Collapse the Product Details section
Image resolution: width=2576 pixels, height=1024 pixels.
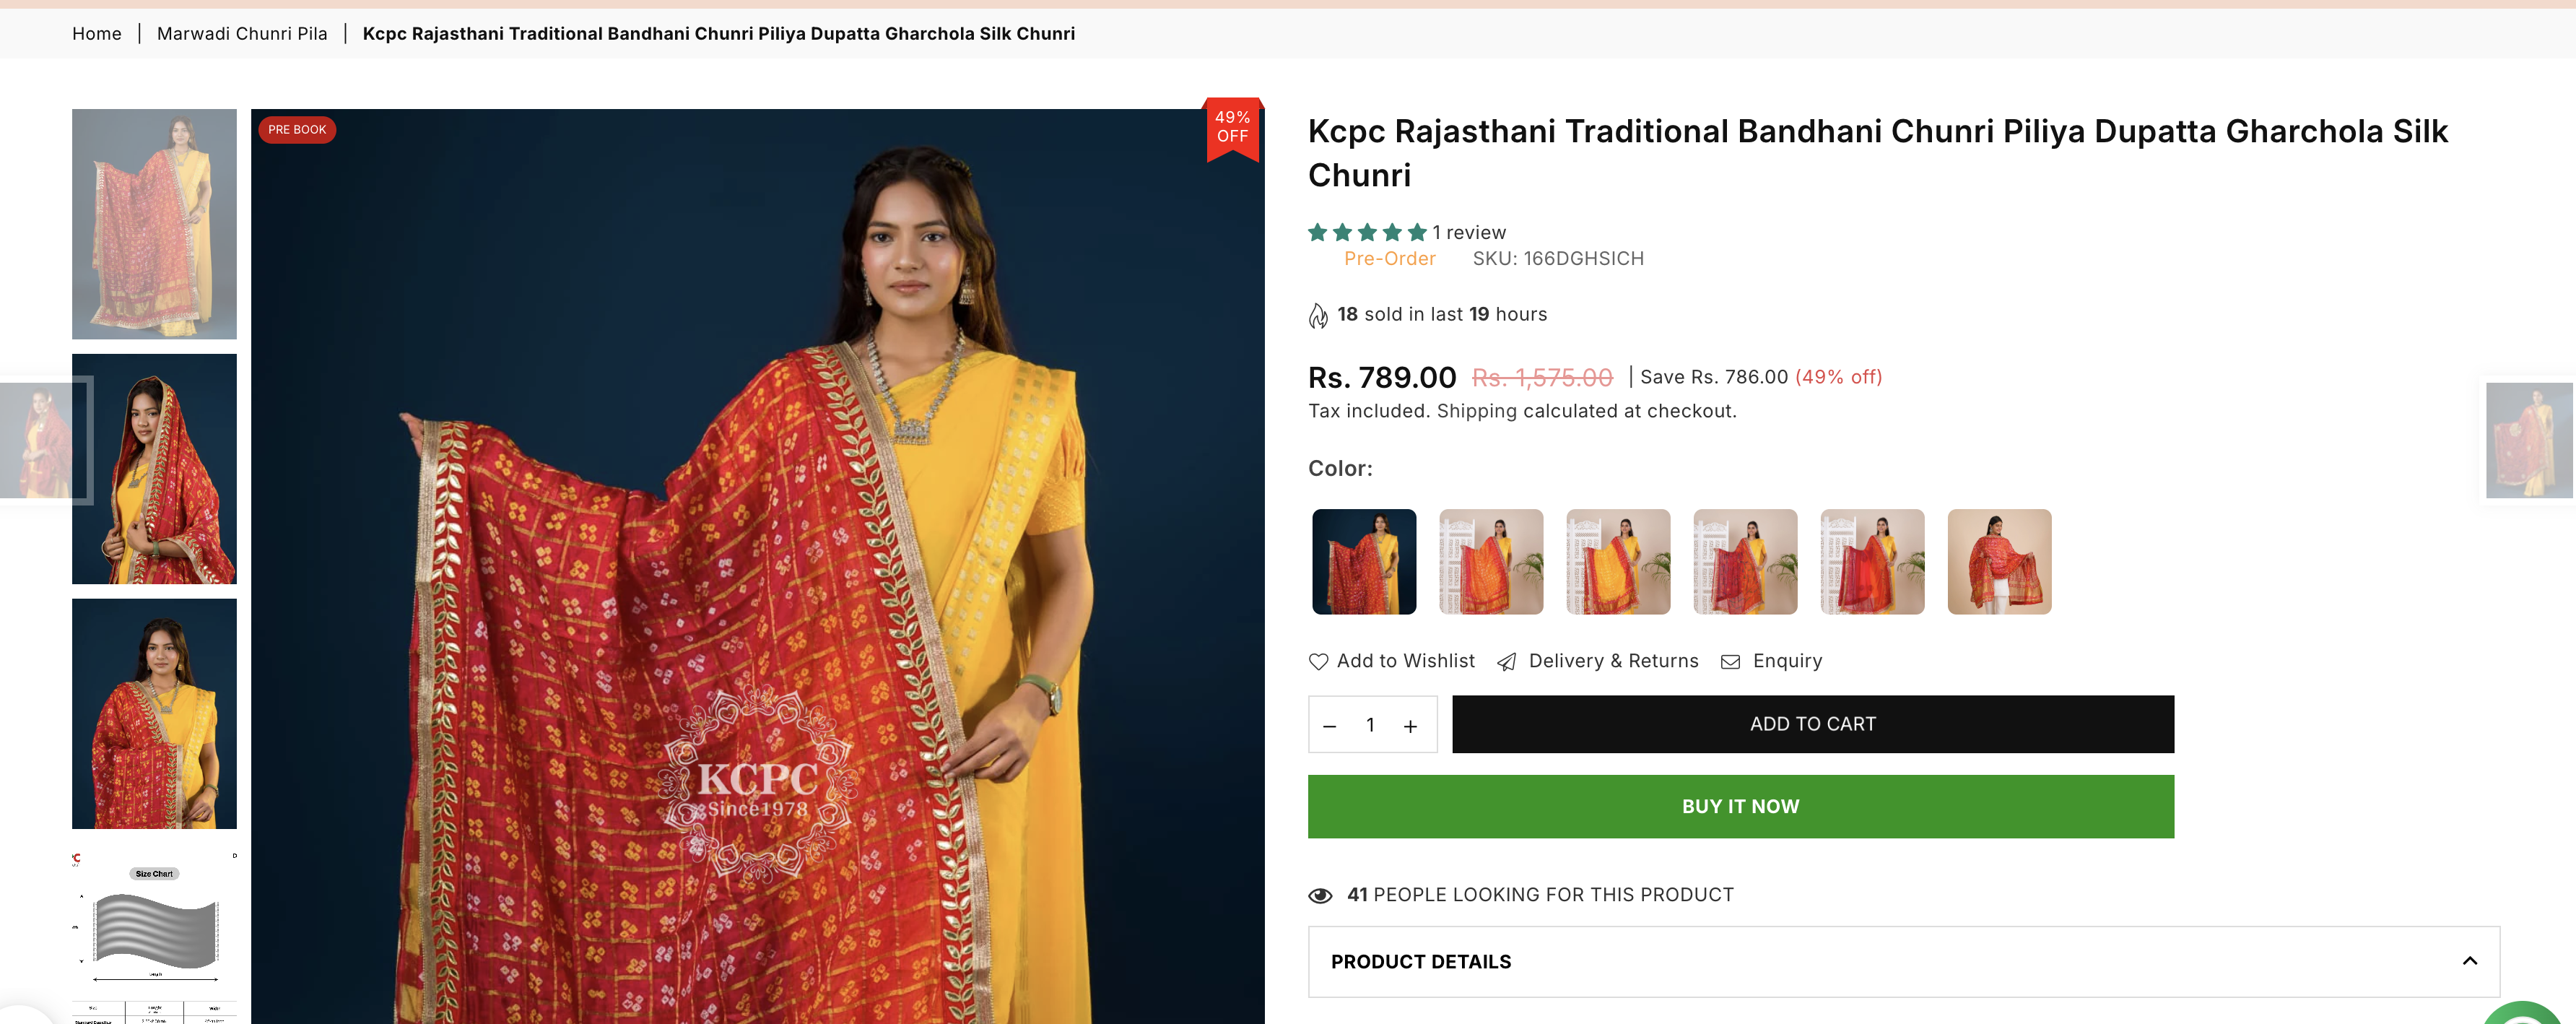tap(2469, 961)
